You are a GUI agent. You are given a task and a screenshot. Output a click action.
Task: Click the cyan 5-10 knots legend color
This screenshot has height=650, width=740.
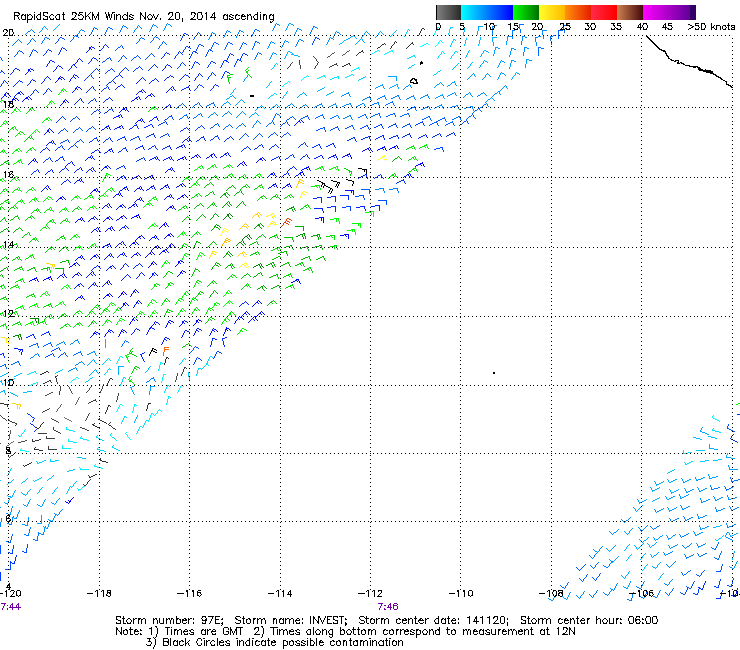pyautogui.click(x=474, y=12)
